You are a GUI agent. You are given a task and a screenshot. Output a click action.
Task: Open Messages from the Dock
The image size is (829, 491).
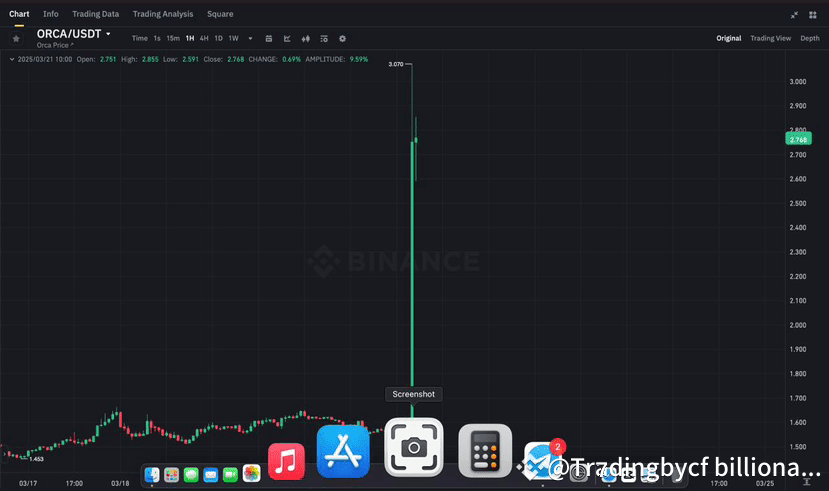click(191, 475)
